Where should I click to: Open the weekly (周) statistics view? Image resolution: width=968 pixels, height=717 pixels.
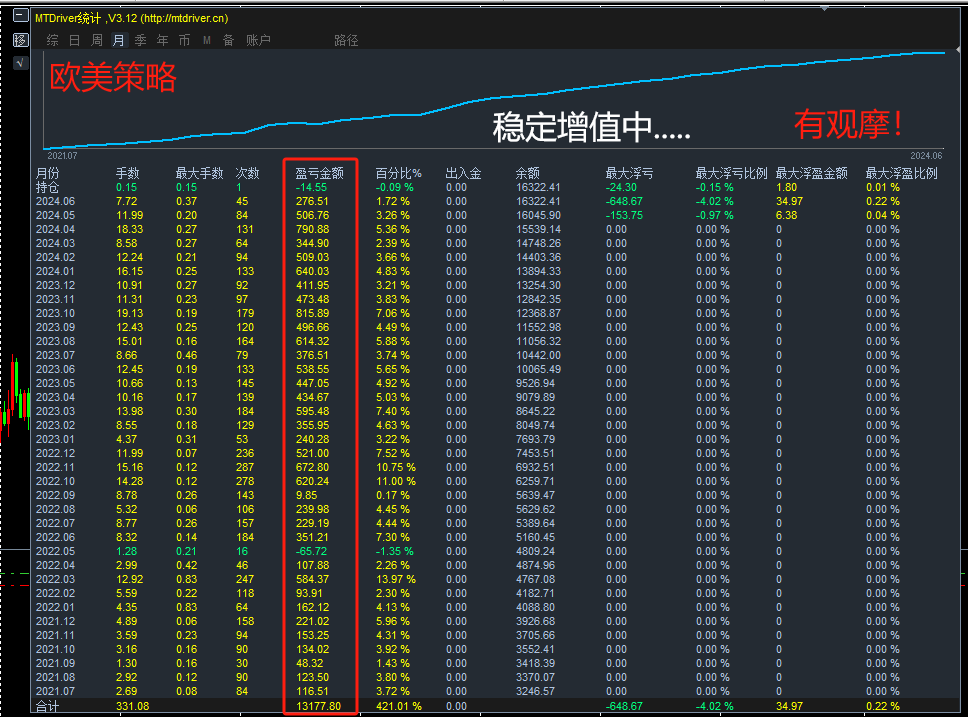tap(95, 41)
